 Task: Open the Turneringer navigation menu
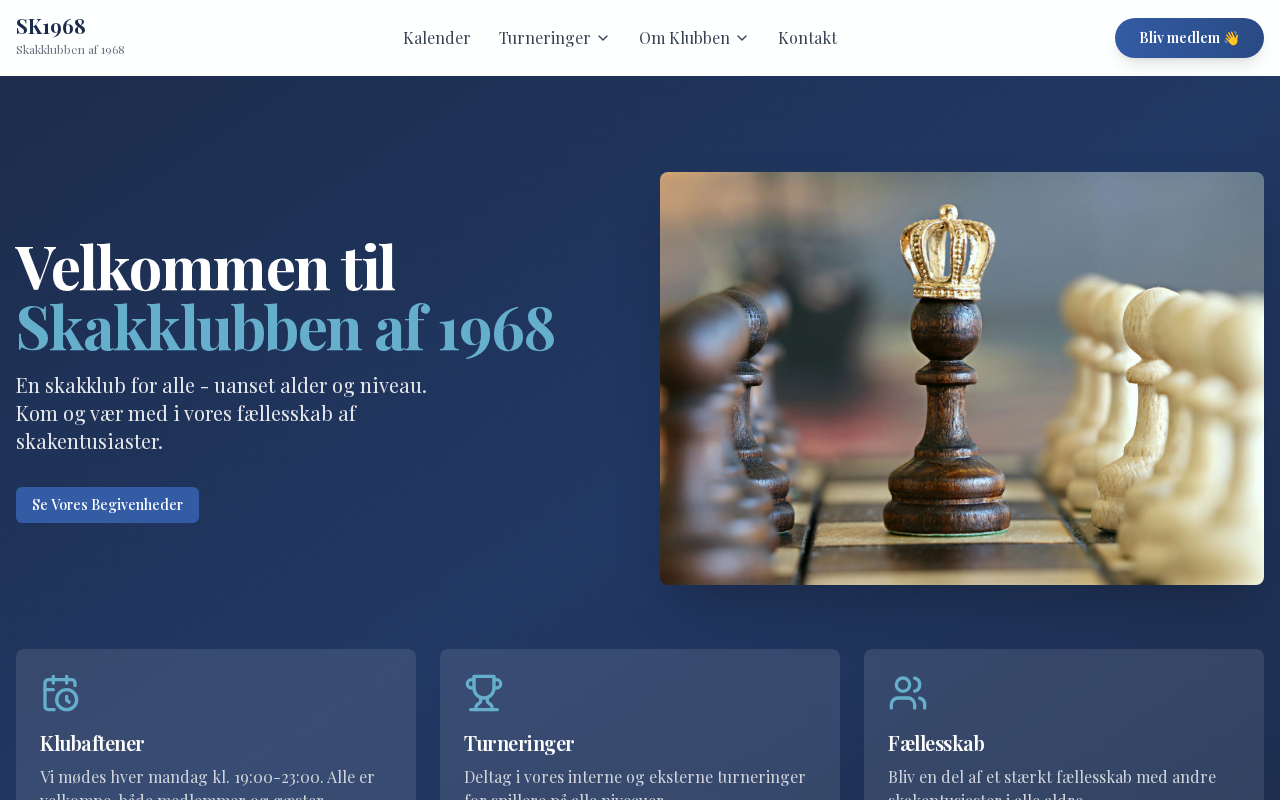tap(554, 38)
